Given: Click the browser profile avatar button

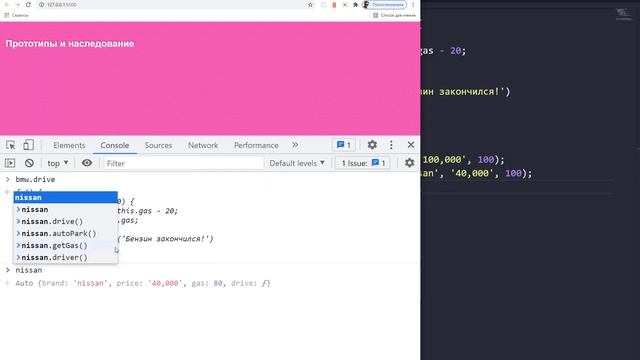Looking at the screenshot, I should coord(384,4).
